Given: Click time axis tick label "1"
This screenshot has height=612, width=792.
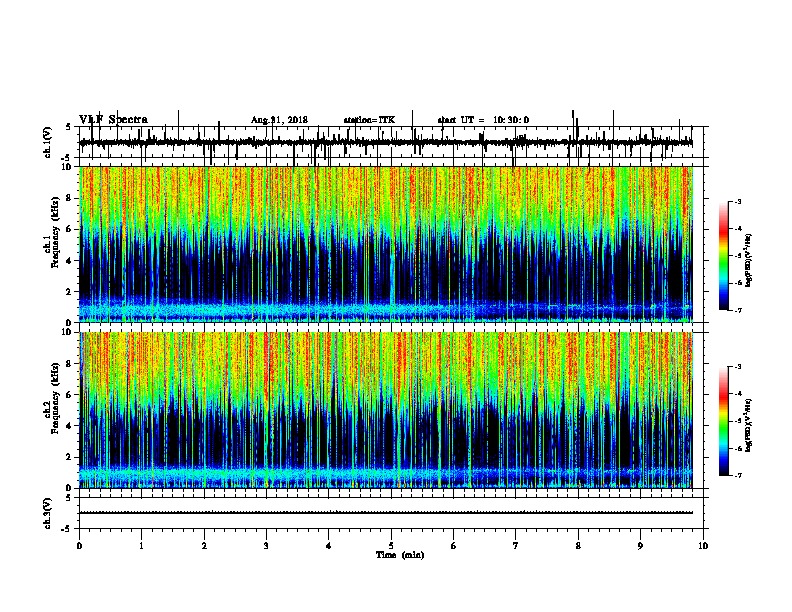Looking at the screenshot, I should tap(141, 546).
